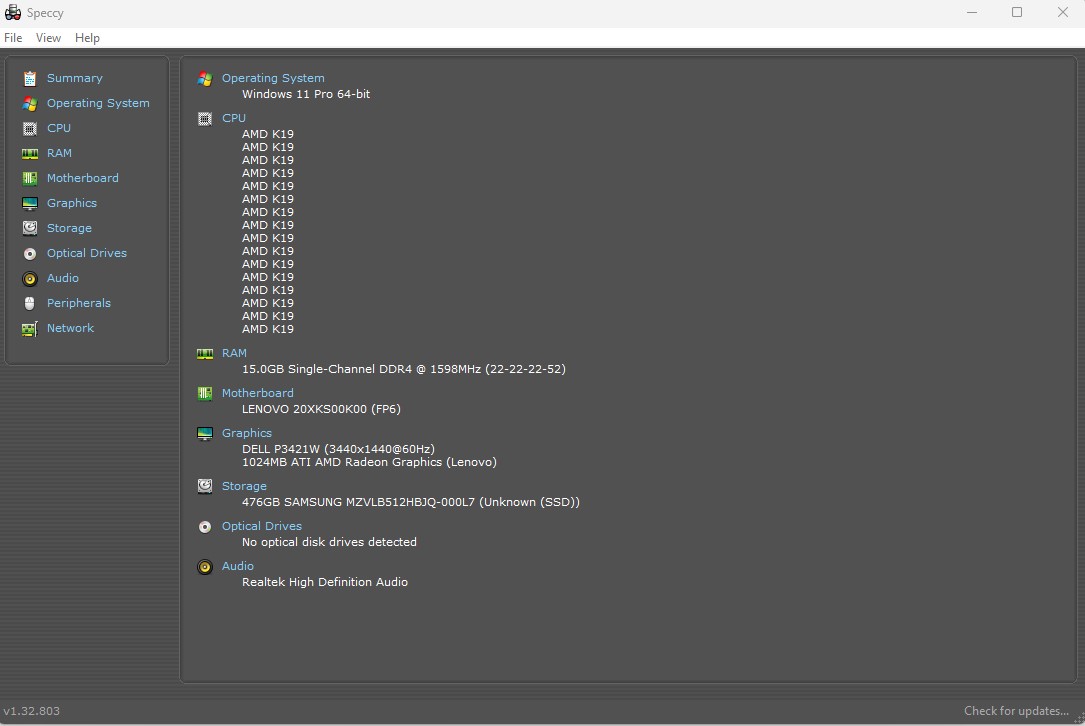Click Realtek High Definition Audio text

tap(325, 582)
